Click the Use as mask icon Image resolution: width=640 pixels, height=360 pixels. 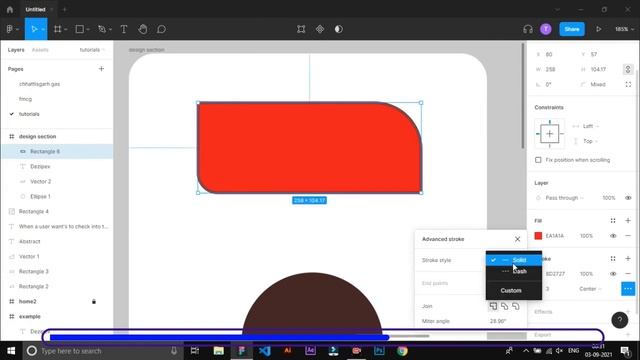point(339,29)
